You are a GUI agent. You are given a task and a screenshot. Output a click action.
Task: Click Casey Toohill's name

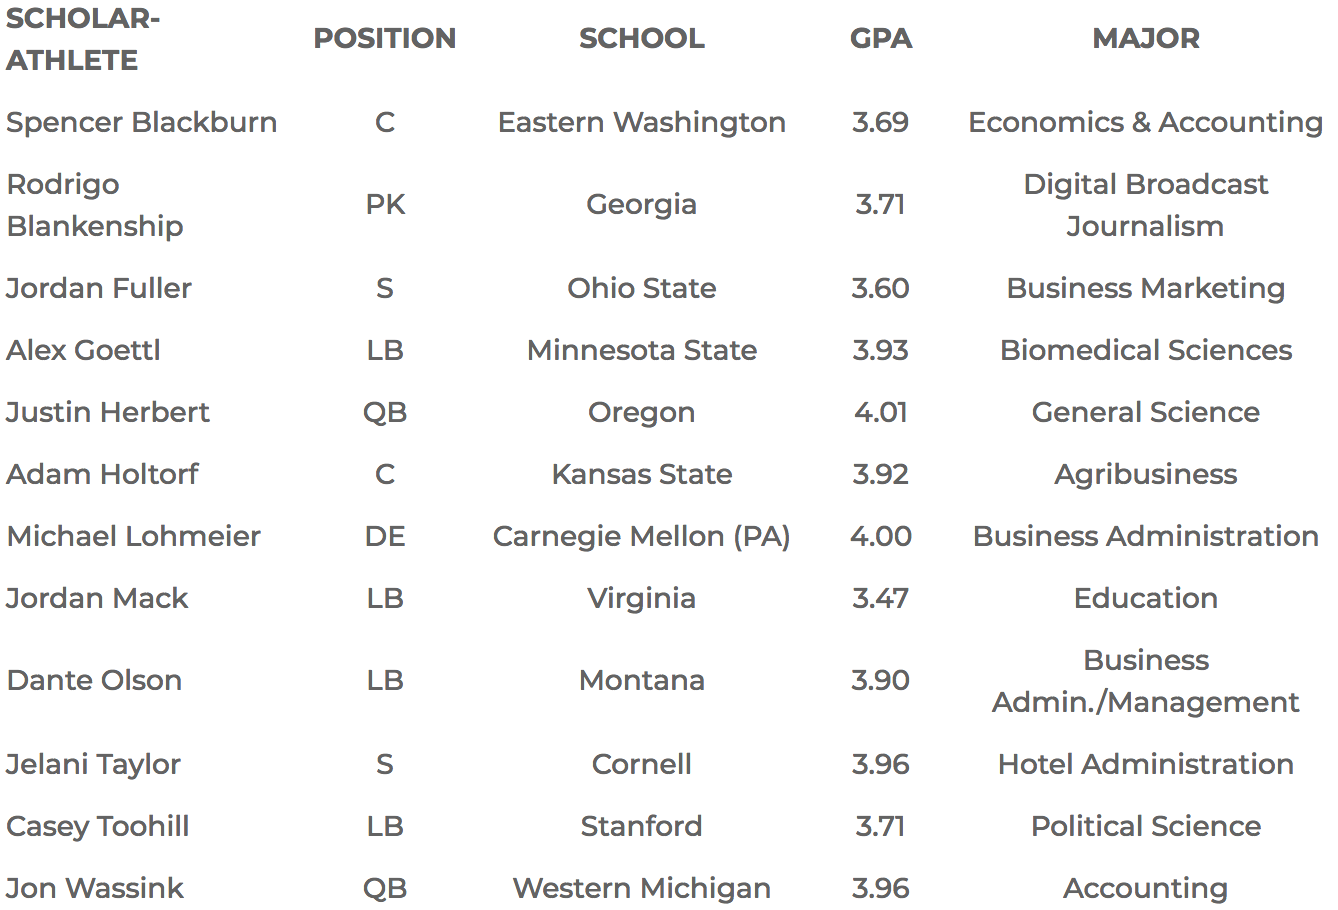[x=98, y=826]
